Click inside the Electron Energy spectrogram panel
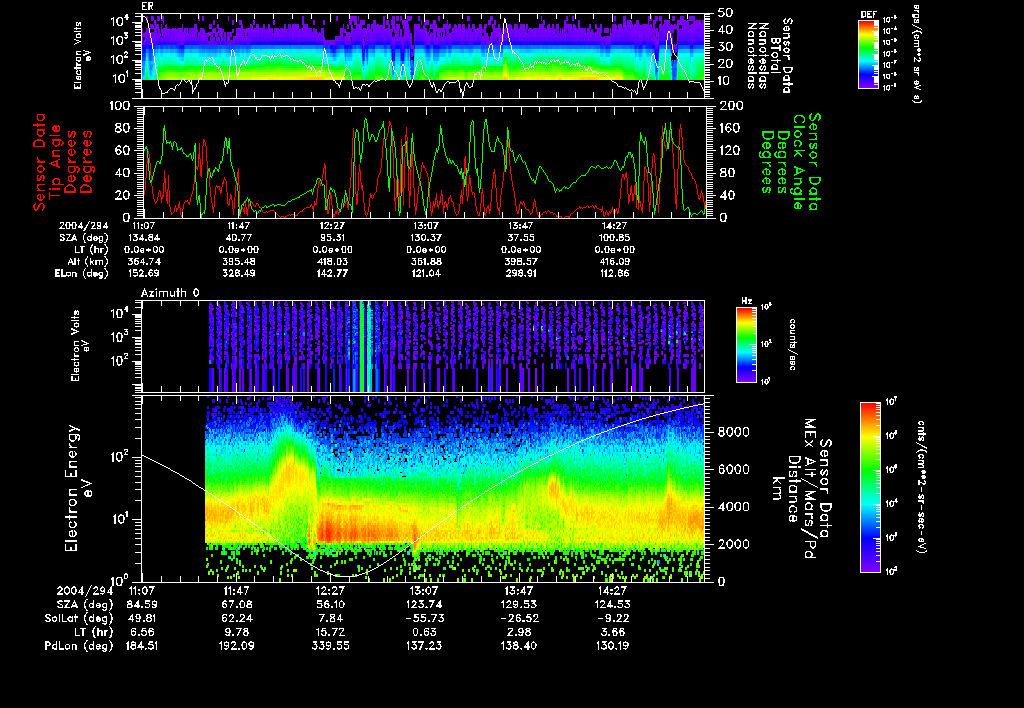 423,488
